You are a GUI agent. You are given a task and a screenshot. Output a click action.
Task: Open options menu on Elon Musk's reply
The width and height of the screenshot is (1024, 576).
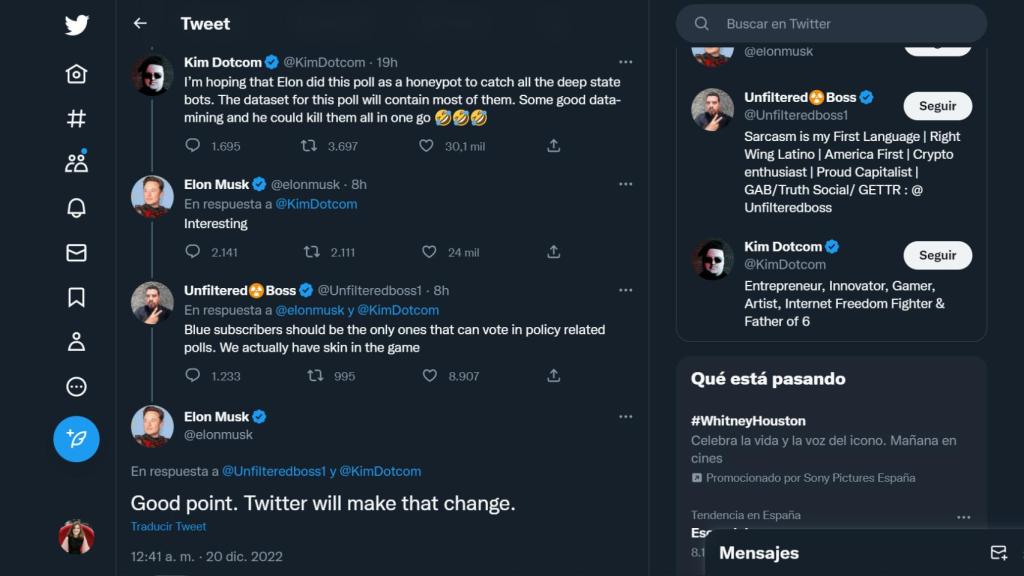[x=626, y=184]
